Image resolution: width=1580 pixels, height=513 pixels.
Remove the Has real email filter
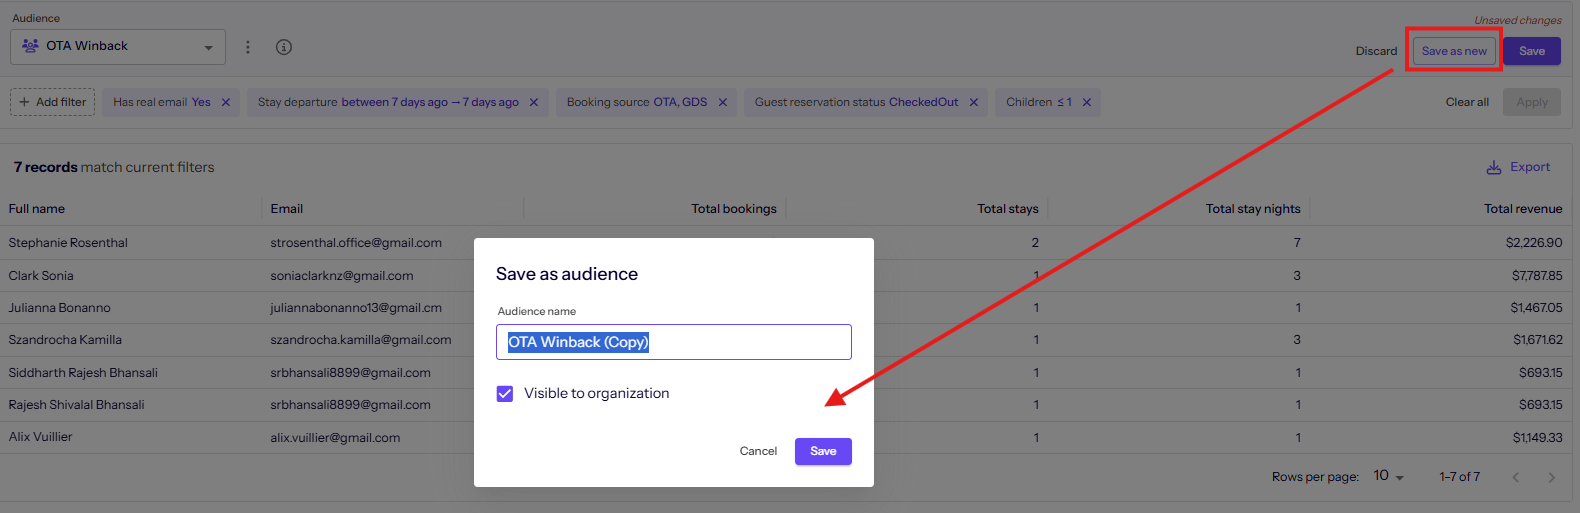(x=226, y=102)
